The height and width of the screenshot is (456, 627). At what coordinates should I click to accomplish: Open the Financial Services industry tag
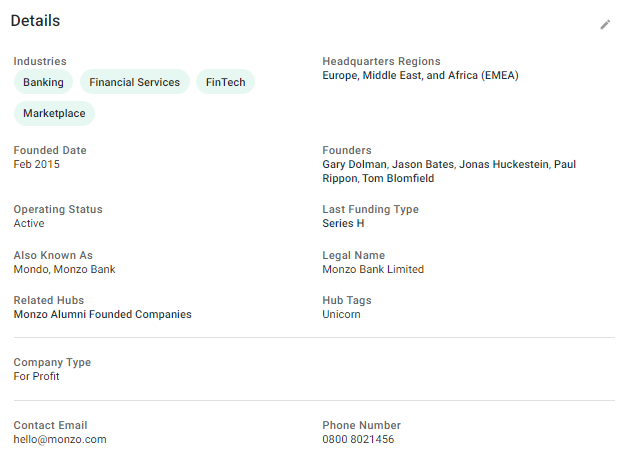tap(134, 82)
